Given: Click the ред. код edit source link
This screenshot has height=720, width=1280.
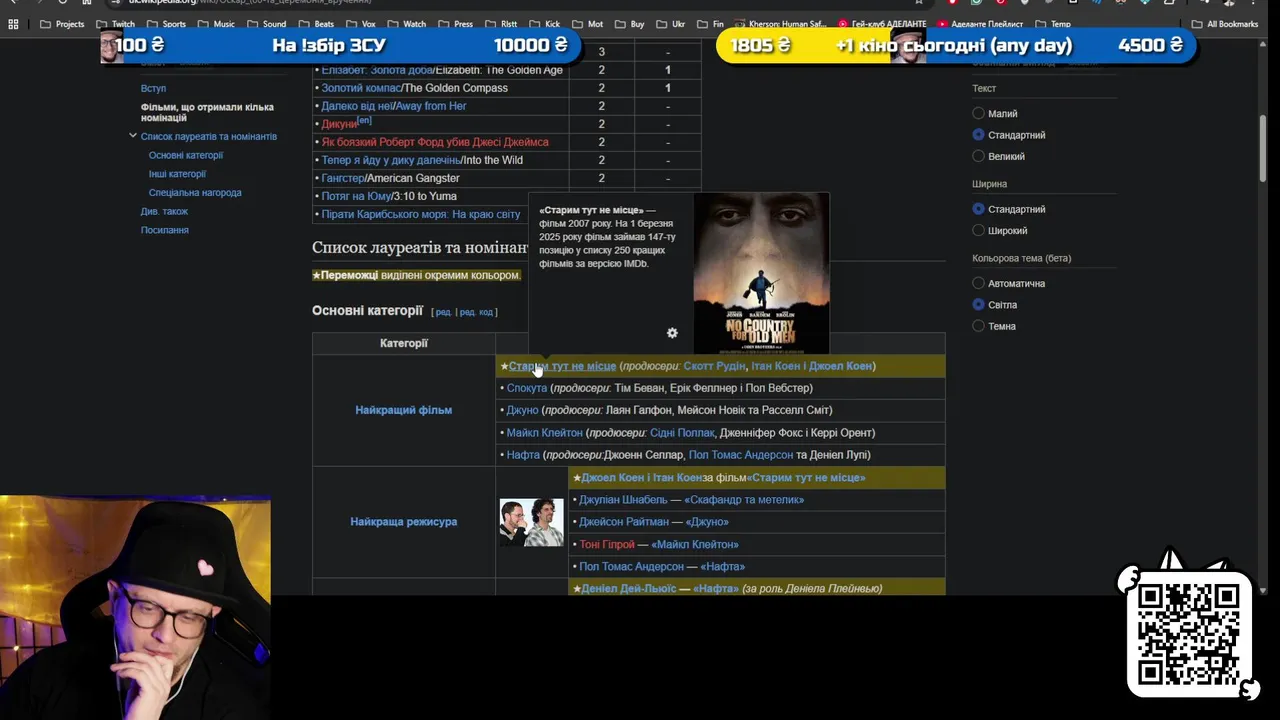Looking at the screenshot, I should (476, 312).
